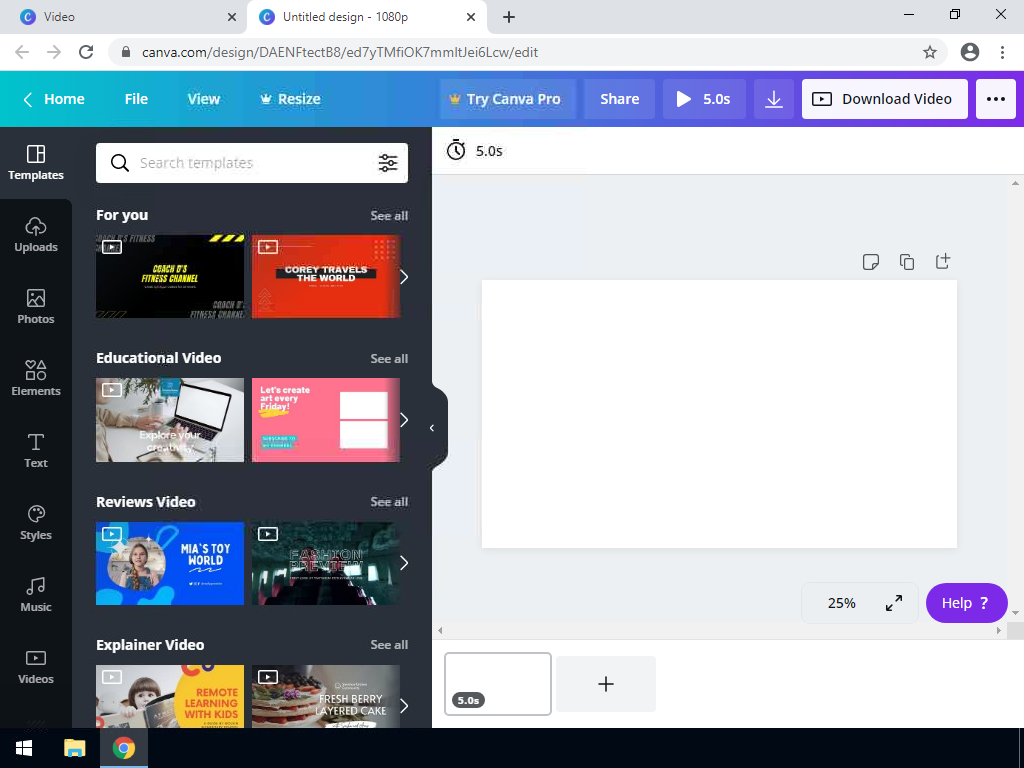Show more Educational Video templates
Image resolution: width=1024 pixels, height=768 pixels.
click(404, 420)
